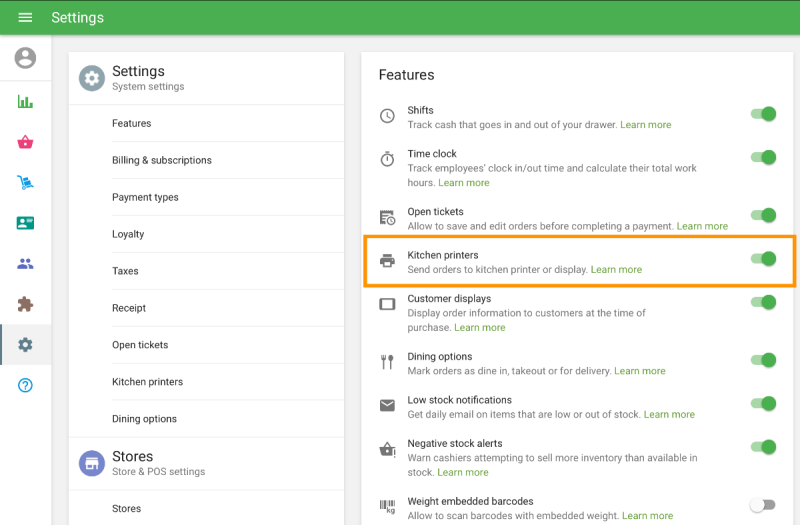Open the Customers people icon
The width and height of the screenshot is (800, 525).
tap(25, 264)
